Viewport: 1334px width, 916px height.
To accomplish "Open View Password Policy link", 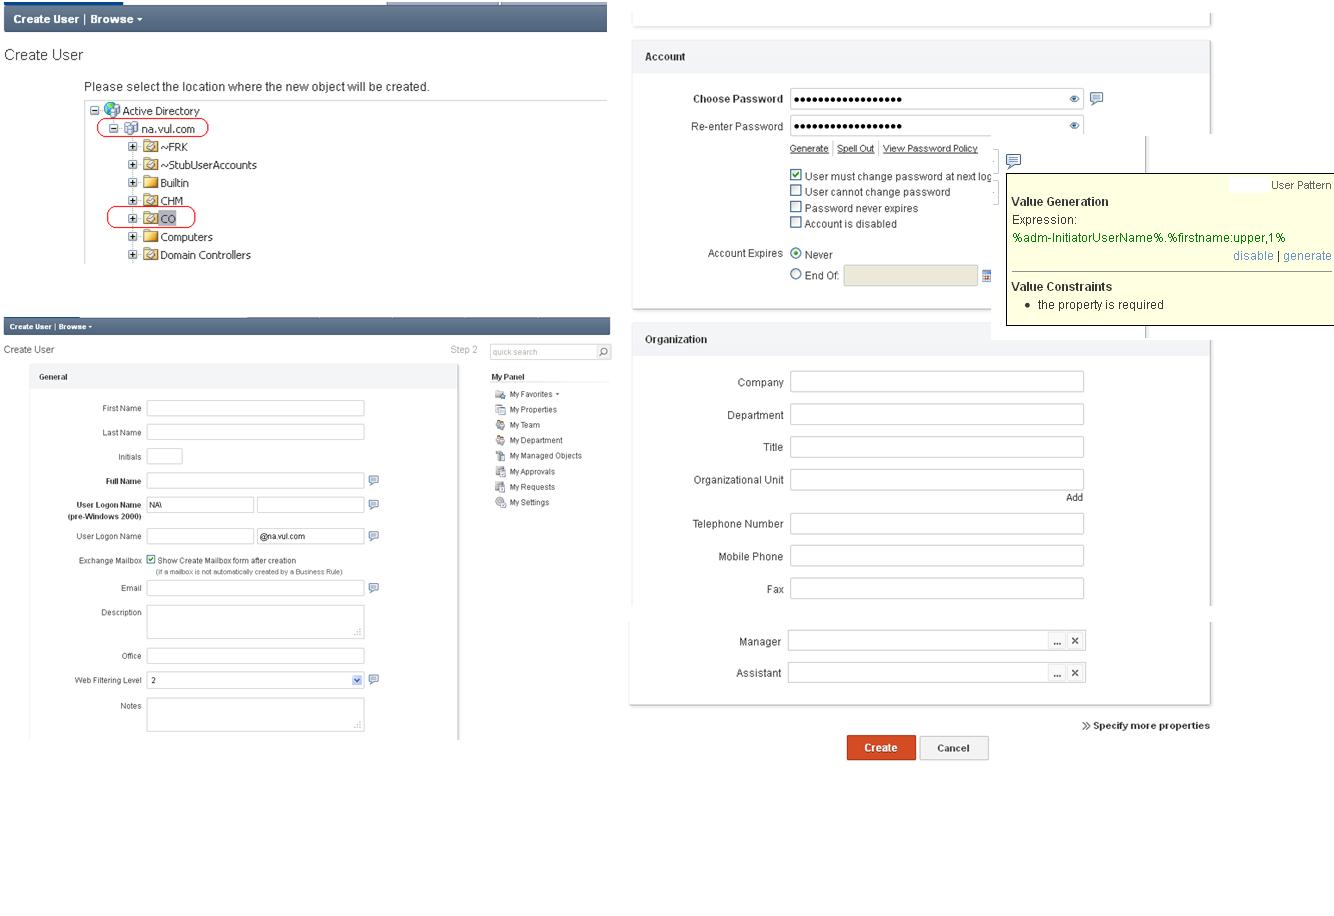I will 930,148.
